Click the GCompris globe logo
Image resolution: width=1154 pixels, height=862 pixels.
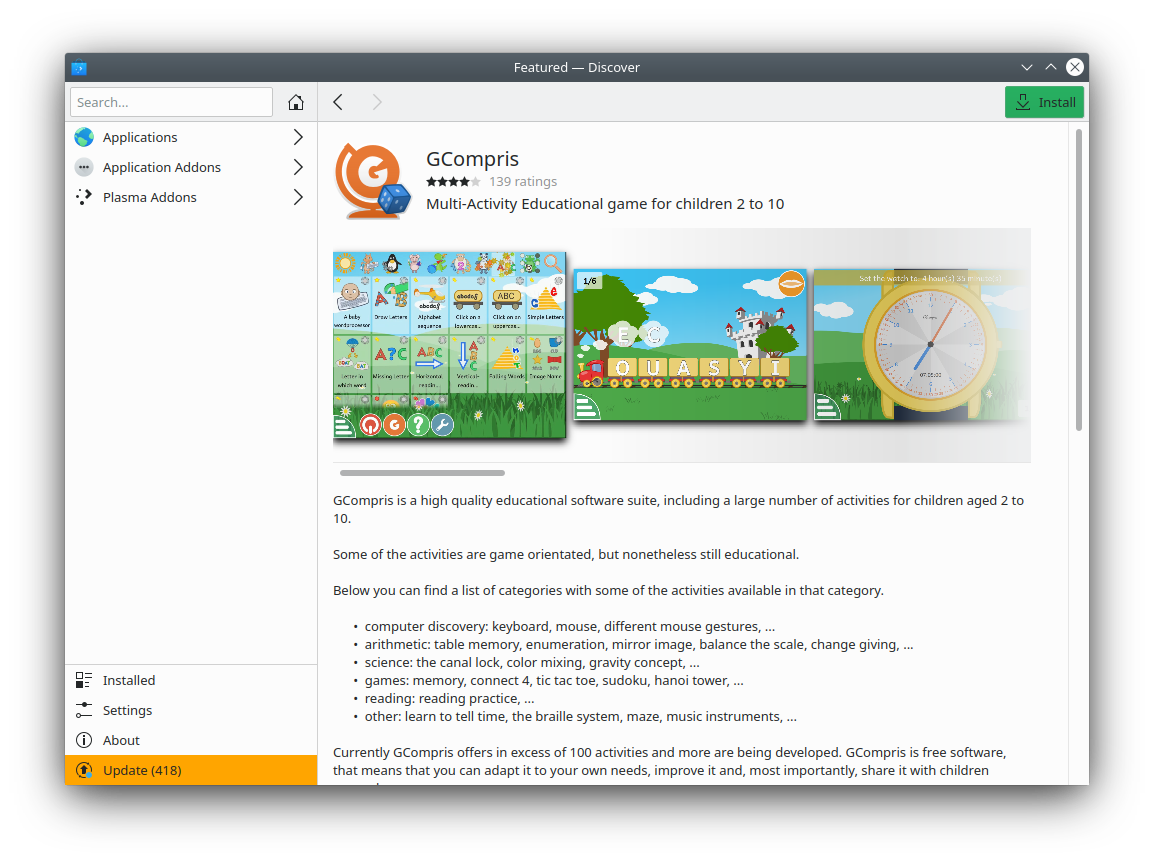tap(372, 181)
